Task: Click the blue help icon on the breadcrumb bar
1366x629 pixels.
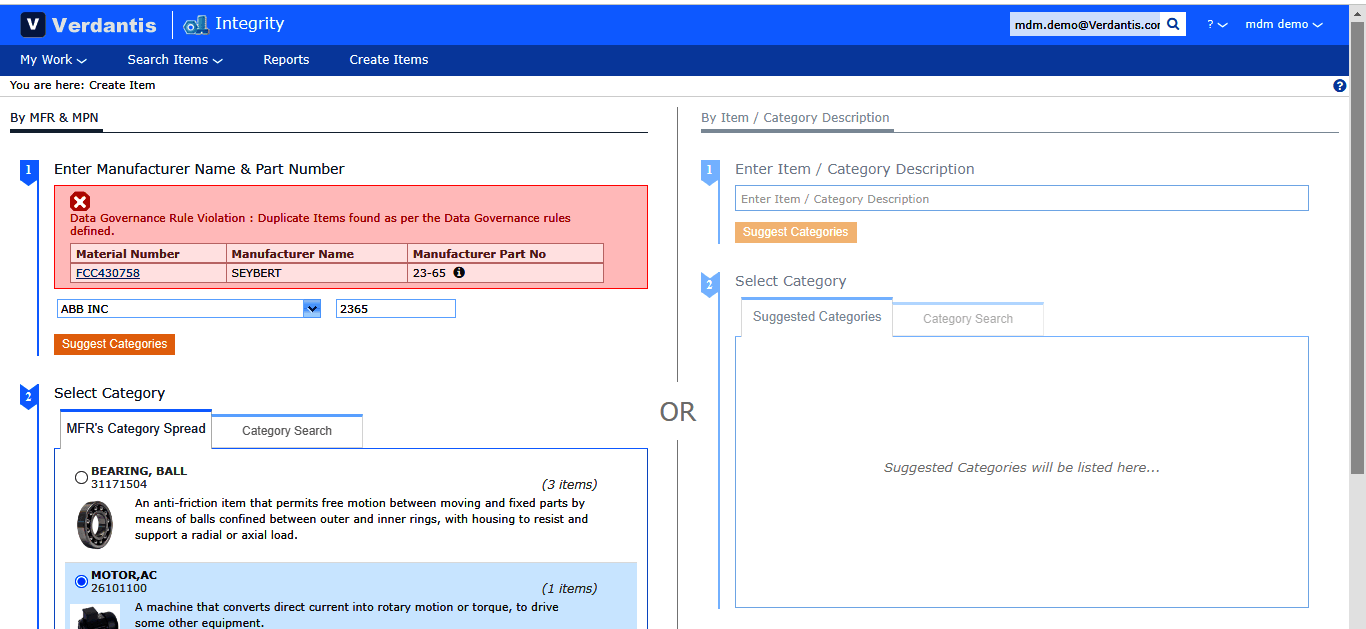Action: (1340, 86)
